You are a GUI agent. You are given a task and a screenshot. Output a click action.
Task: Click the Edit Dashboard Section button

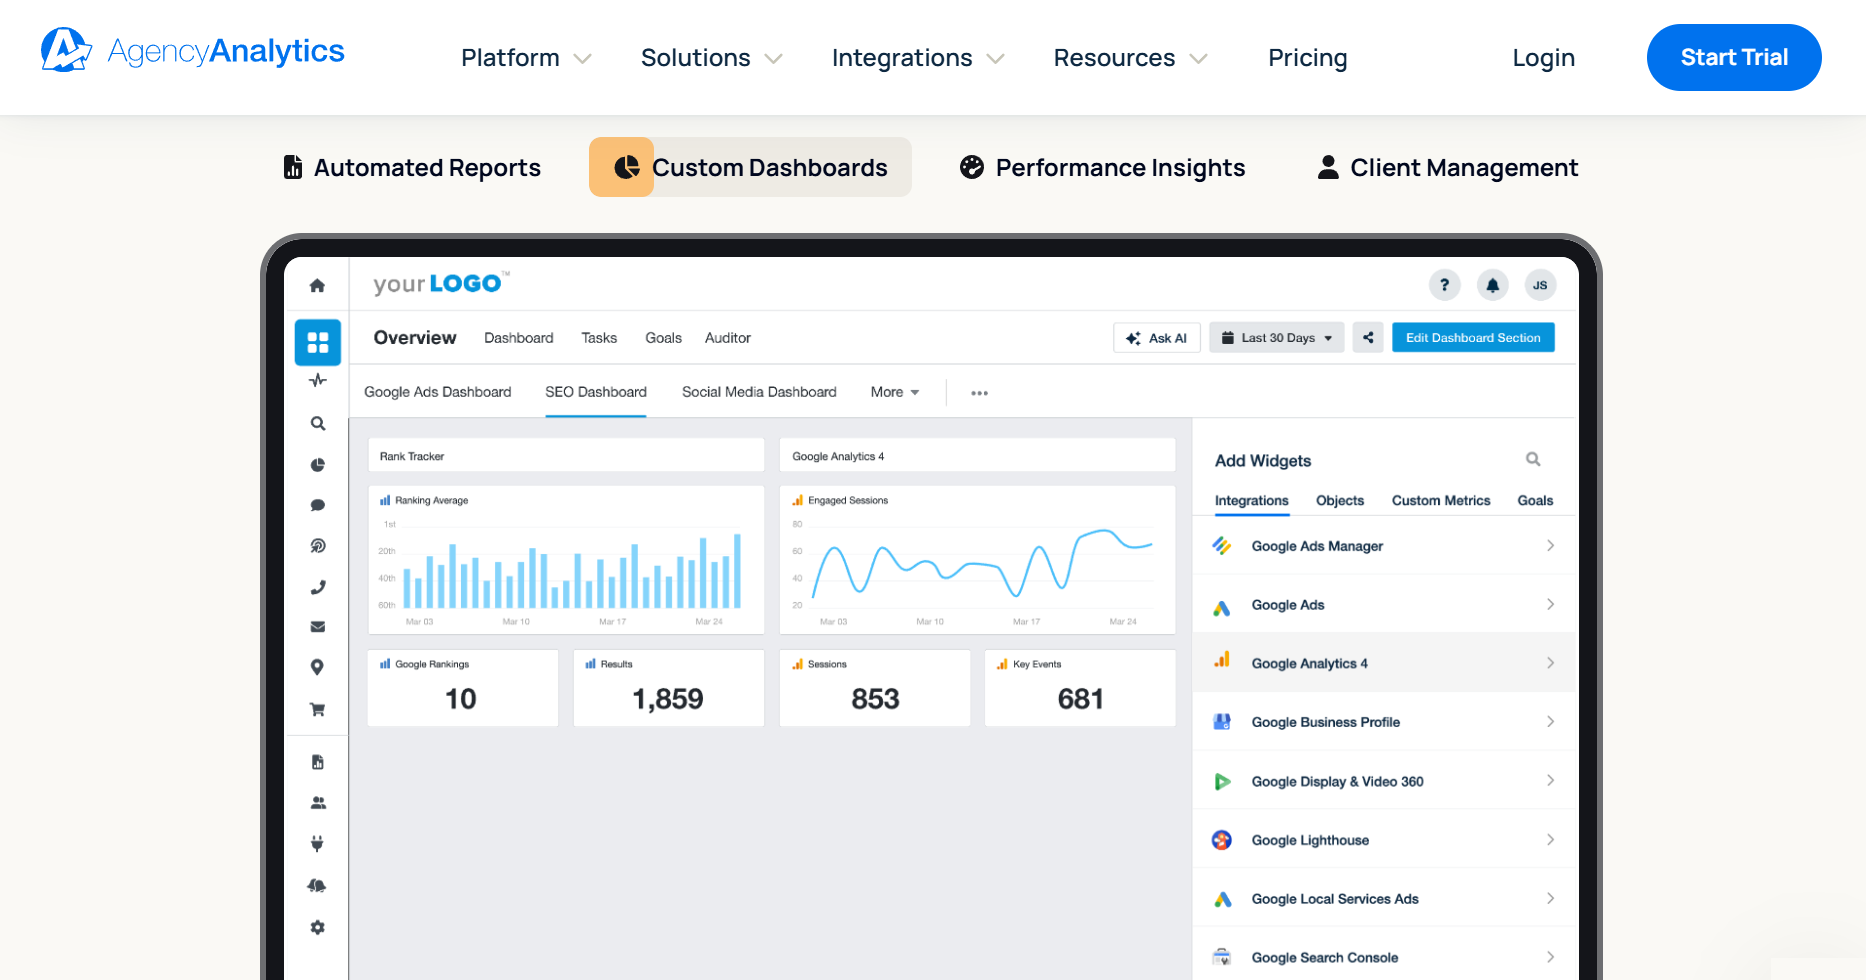(x=1472, y=337)
